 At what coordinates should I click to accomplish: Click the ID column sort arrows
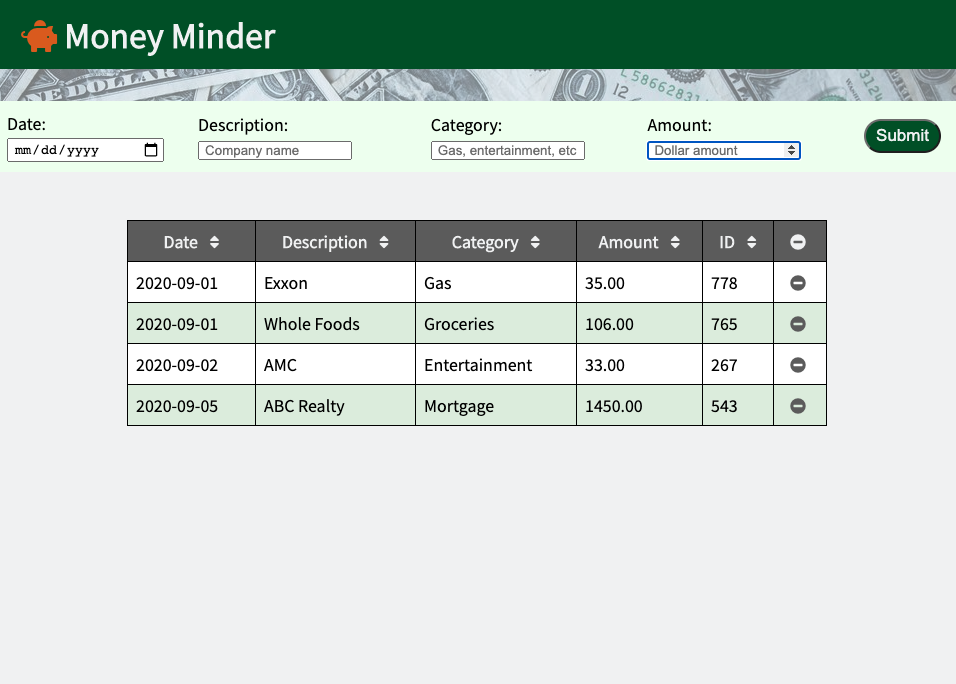pyautogui.click(x=751, y=241)
